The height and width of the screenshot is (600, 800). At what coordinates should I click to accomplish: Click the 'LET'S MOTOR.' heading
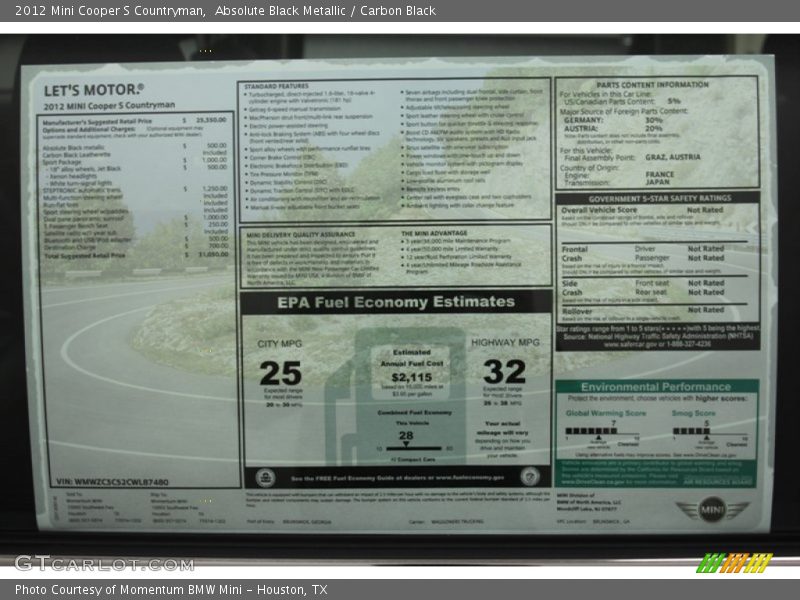tap(93, 90)
